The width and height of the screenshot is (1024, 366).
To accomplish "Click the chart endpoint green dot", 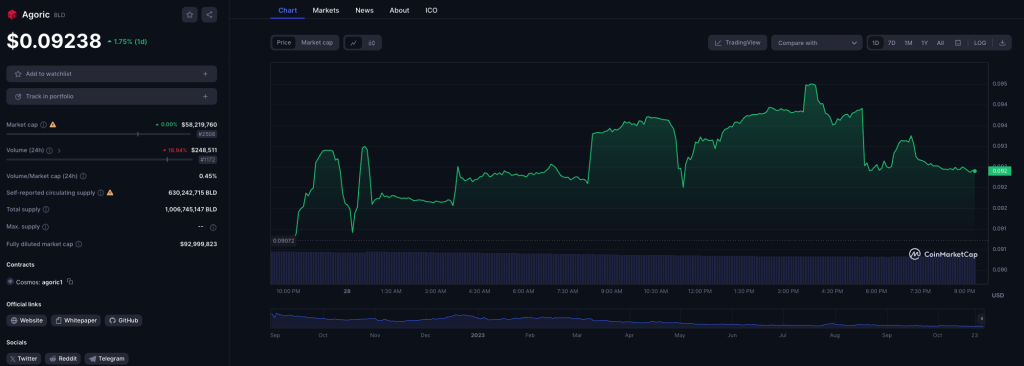I will [x=974, y=171].
